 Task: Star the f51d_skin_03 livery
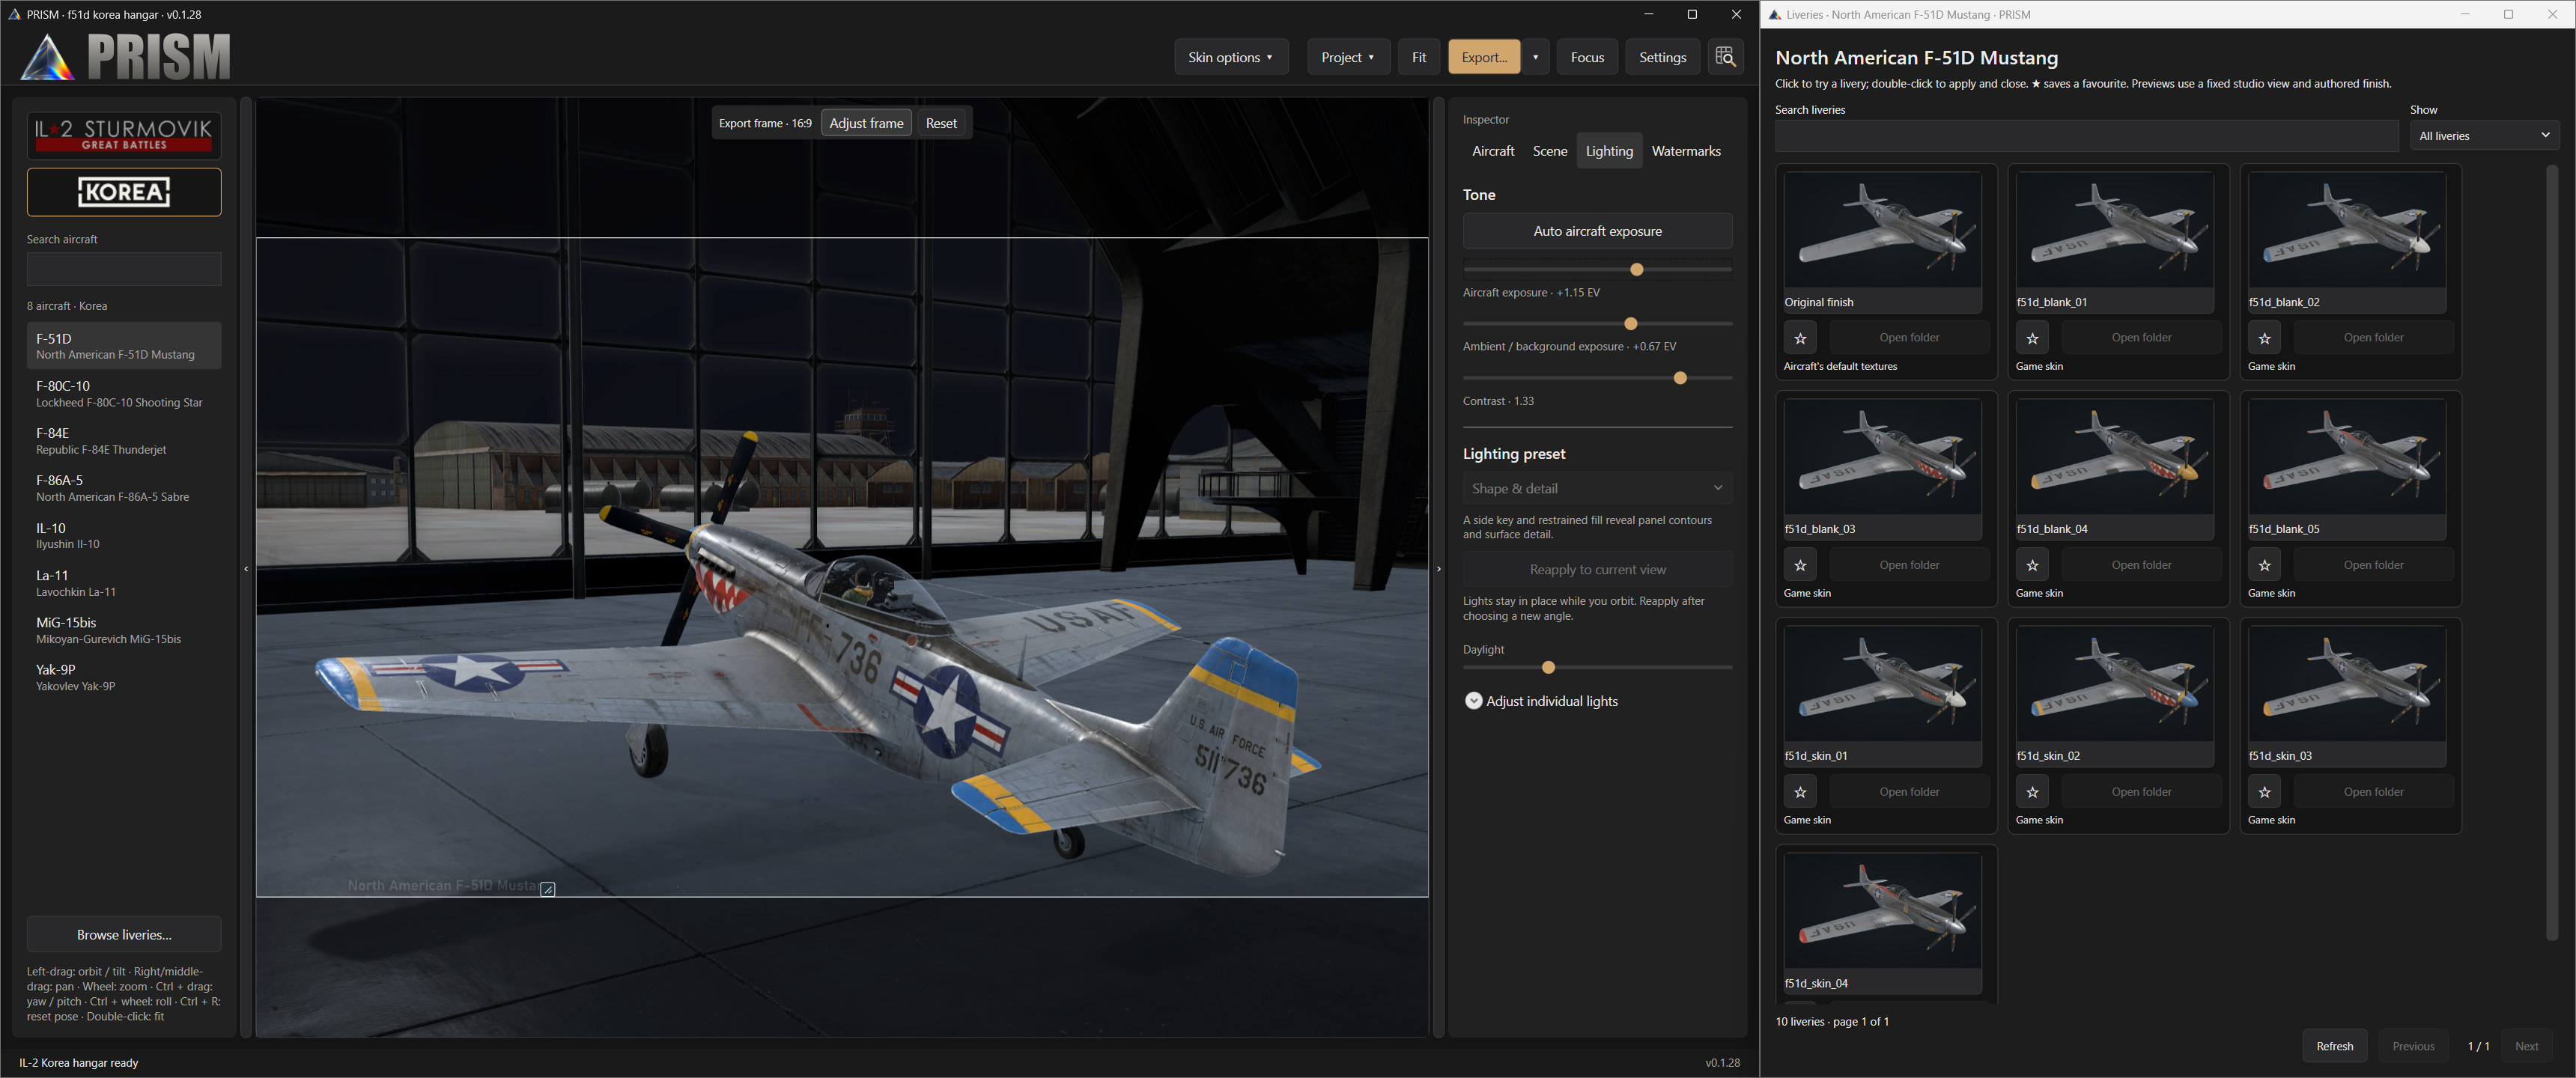point(2264,792)
